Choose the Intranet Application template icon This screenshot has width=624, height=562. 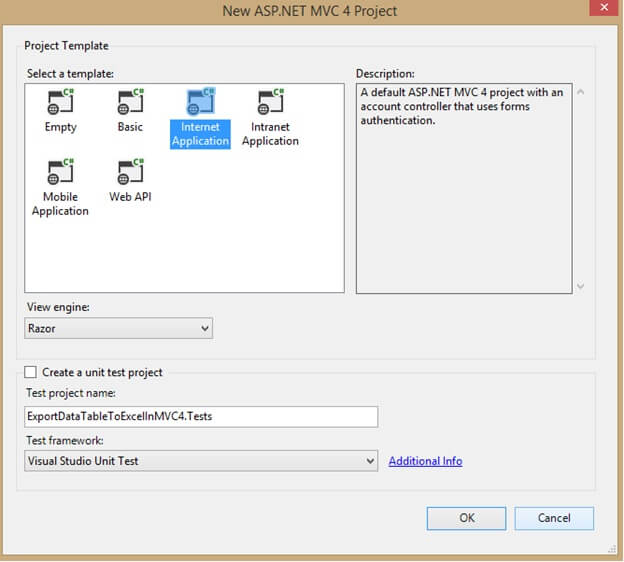tap(271, 101)
